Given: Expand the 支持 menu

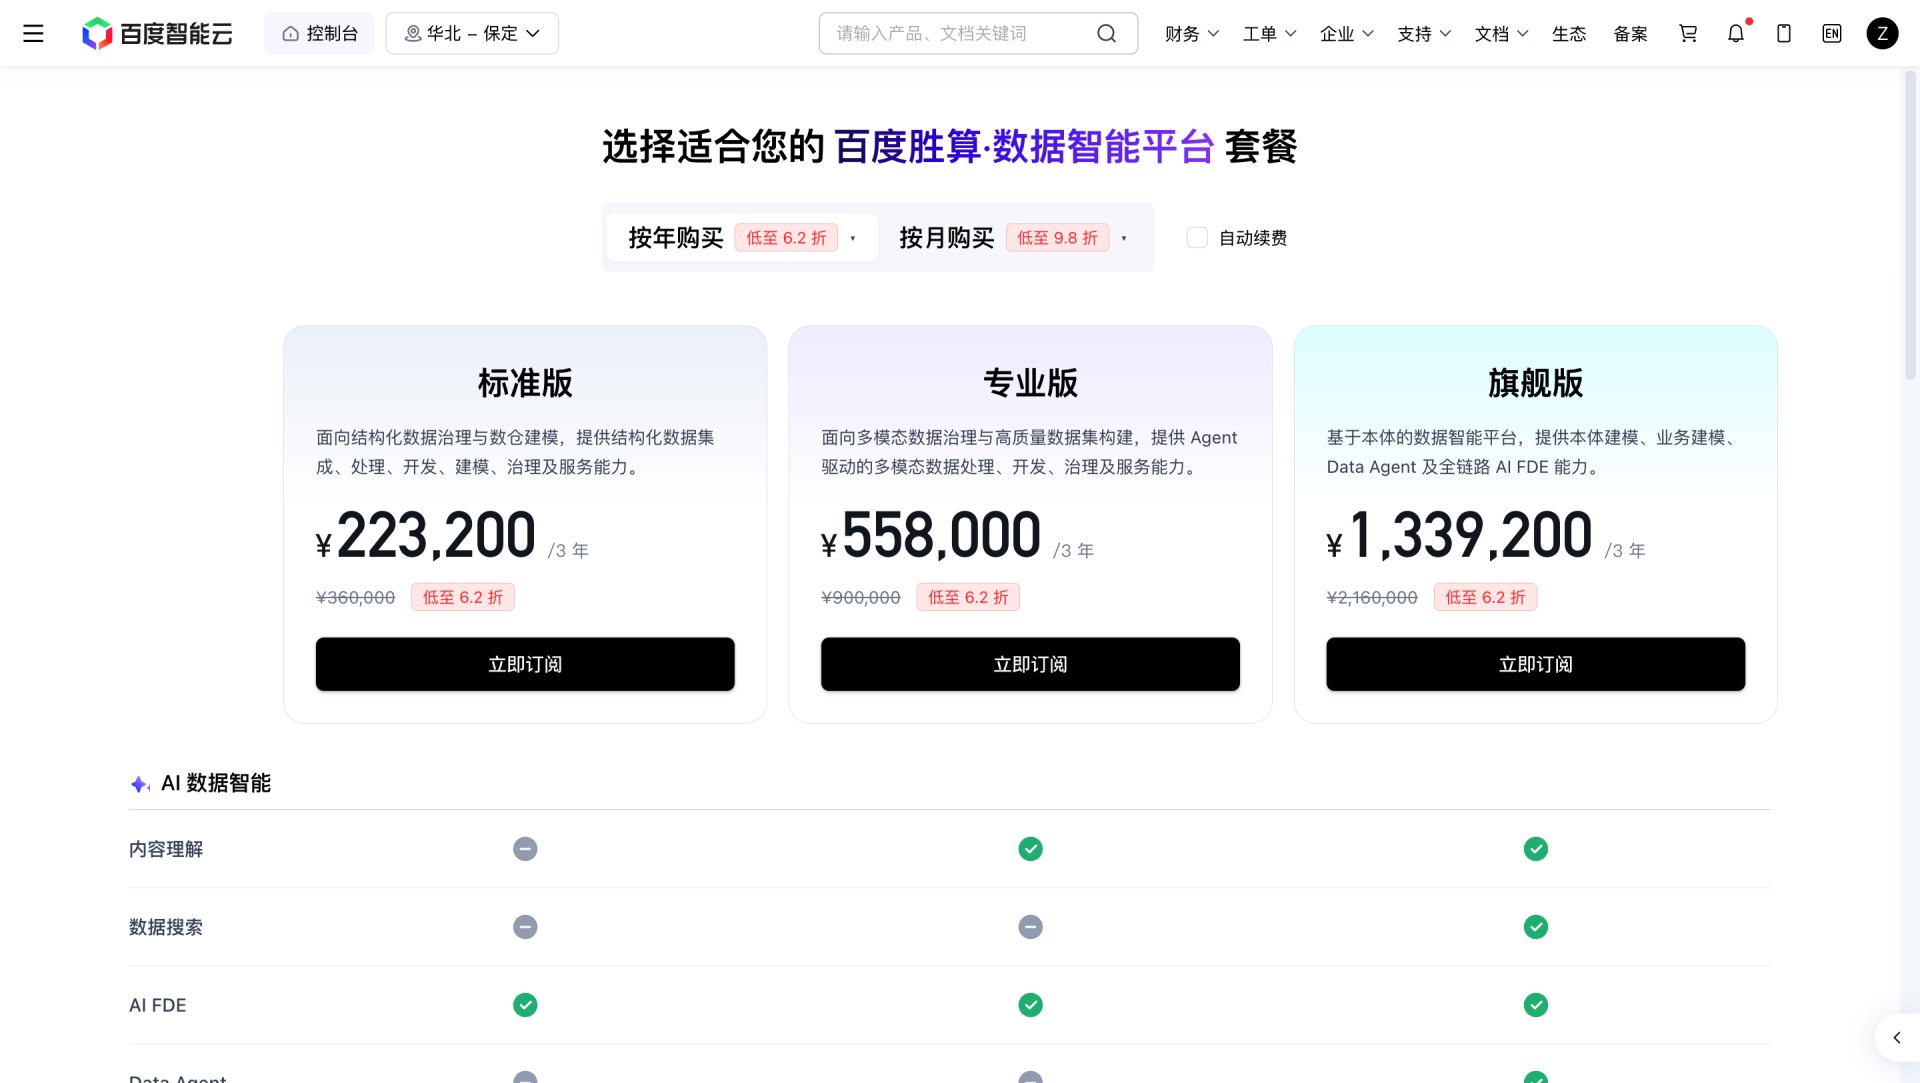Looking at the screenshot, I should (x=1424, y=33).
